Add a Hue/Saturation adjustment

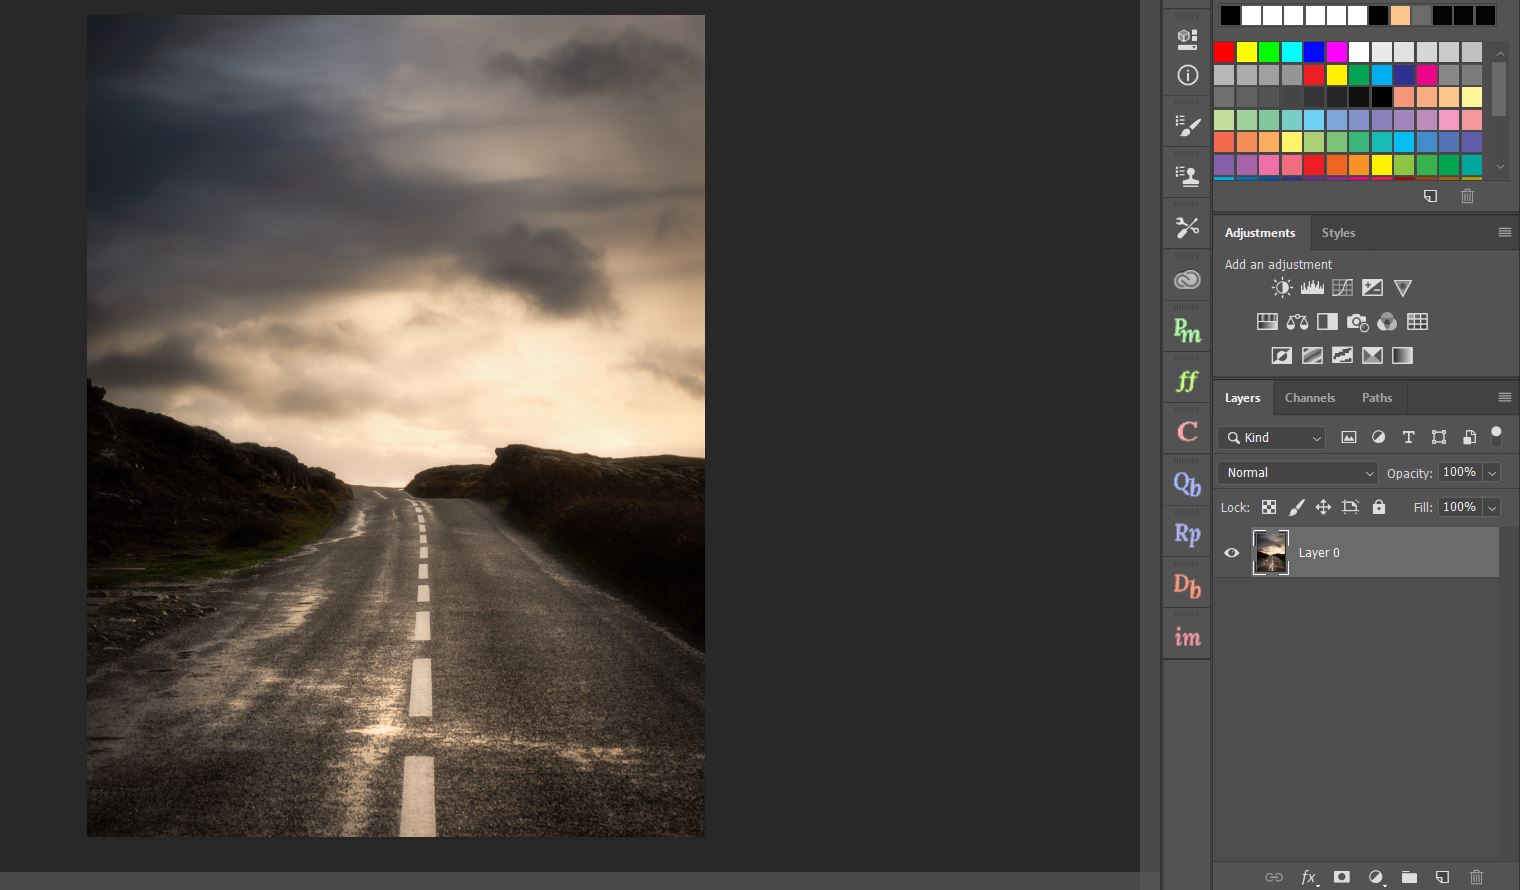1267,322
